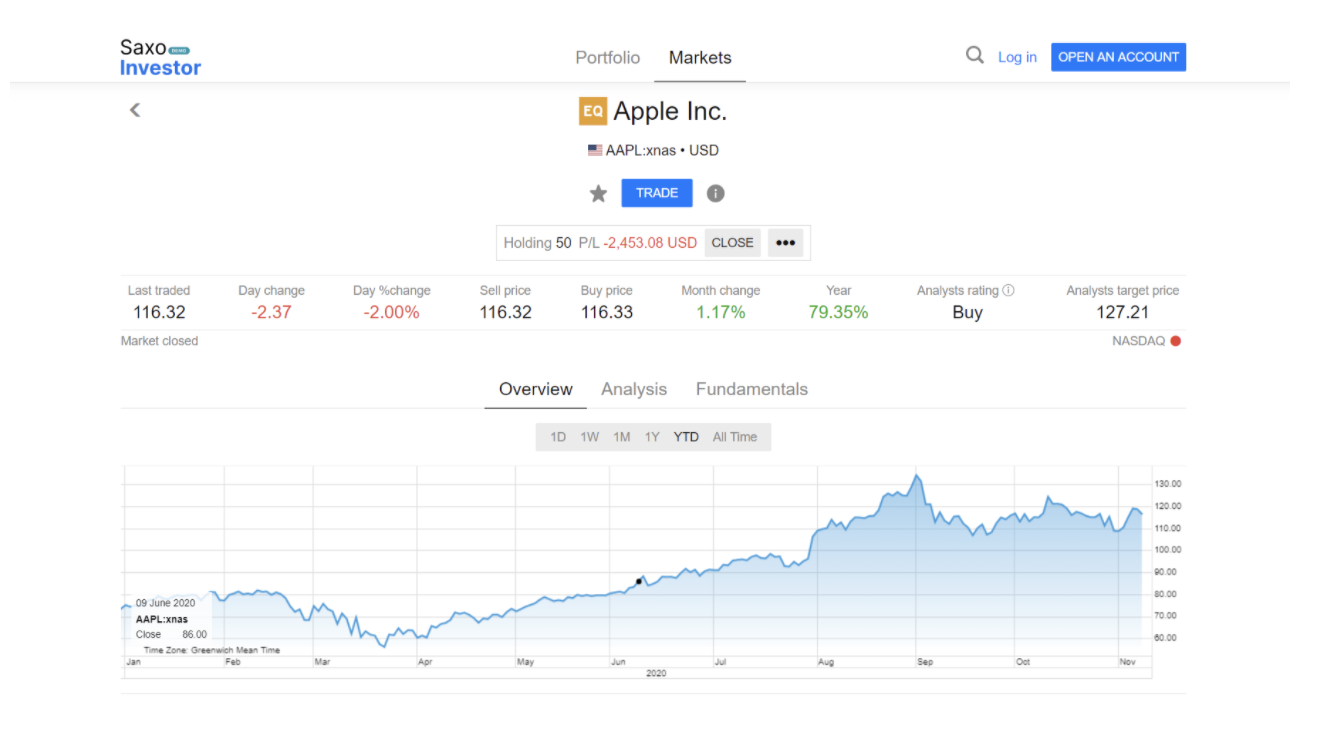Switch to the Fundamentals tab
Screen dimensions: 1326x732
[752, 389]
